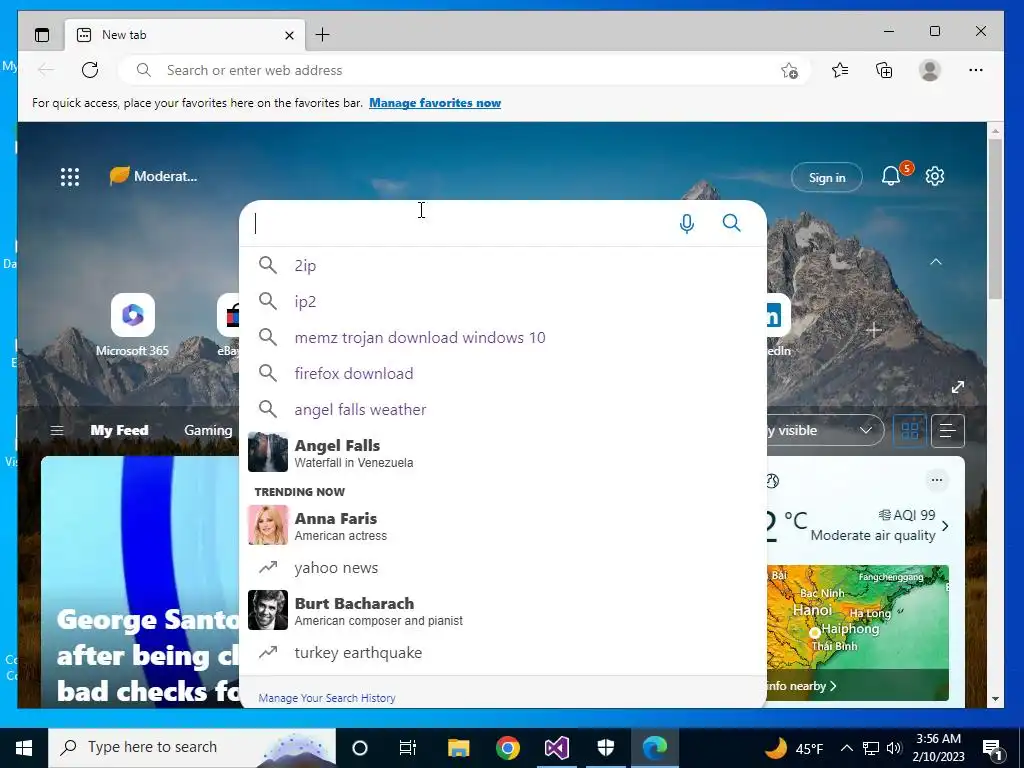Open the content visible dropdown
This screenshot has width=1024, height=768.
825,430
